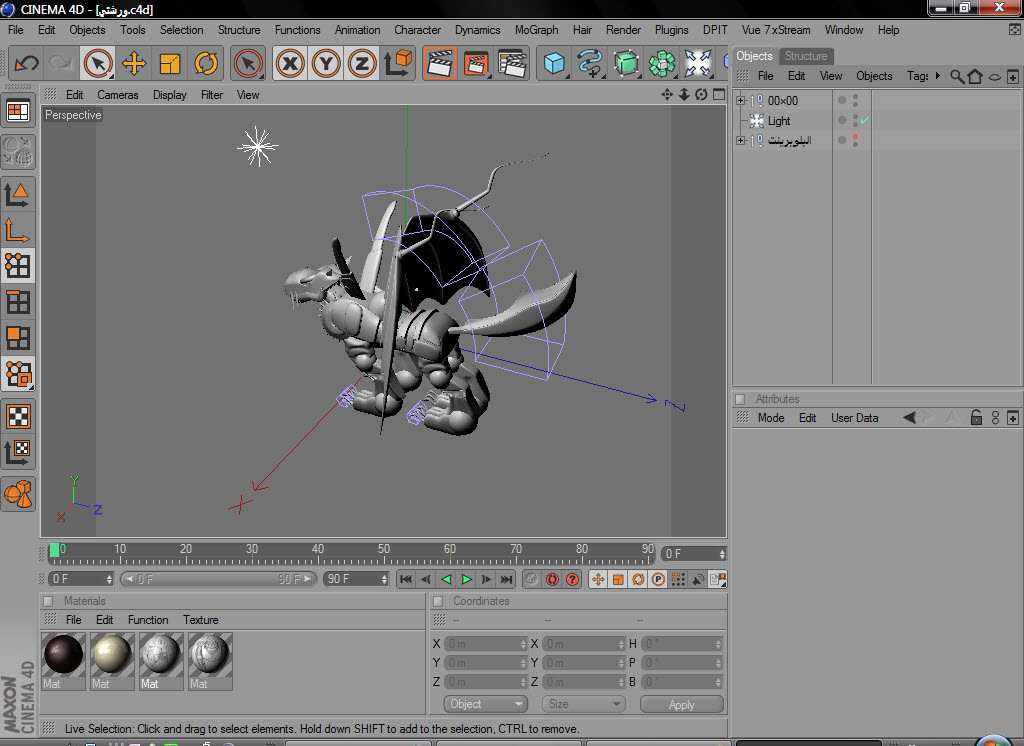Select the dark maroon material swatch
Viewport: 1024px width, 746px height.
(64, 654)
